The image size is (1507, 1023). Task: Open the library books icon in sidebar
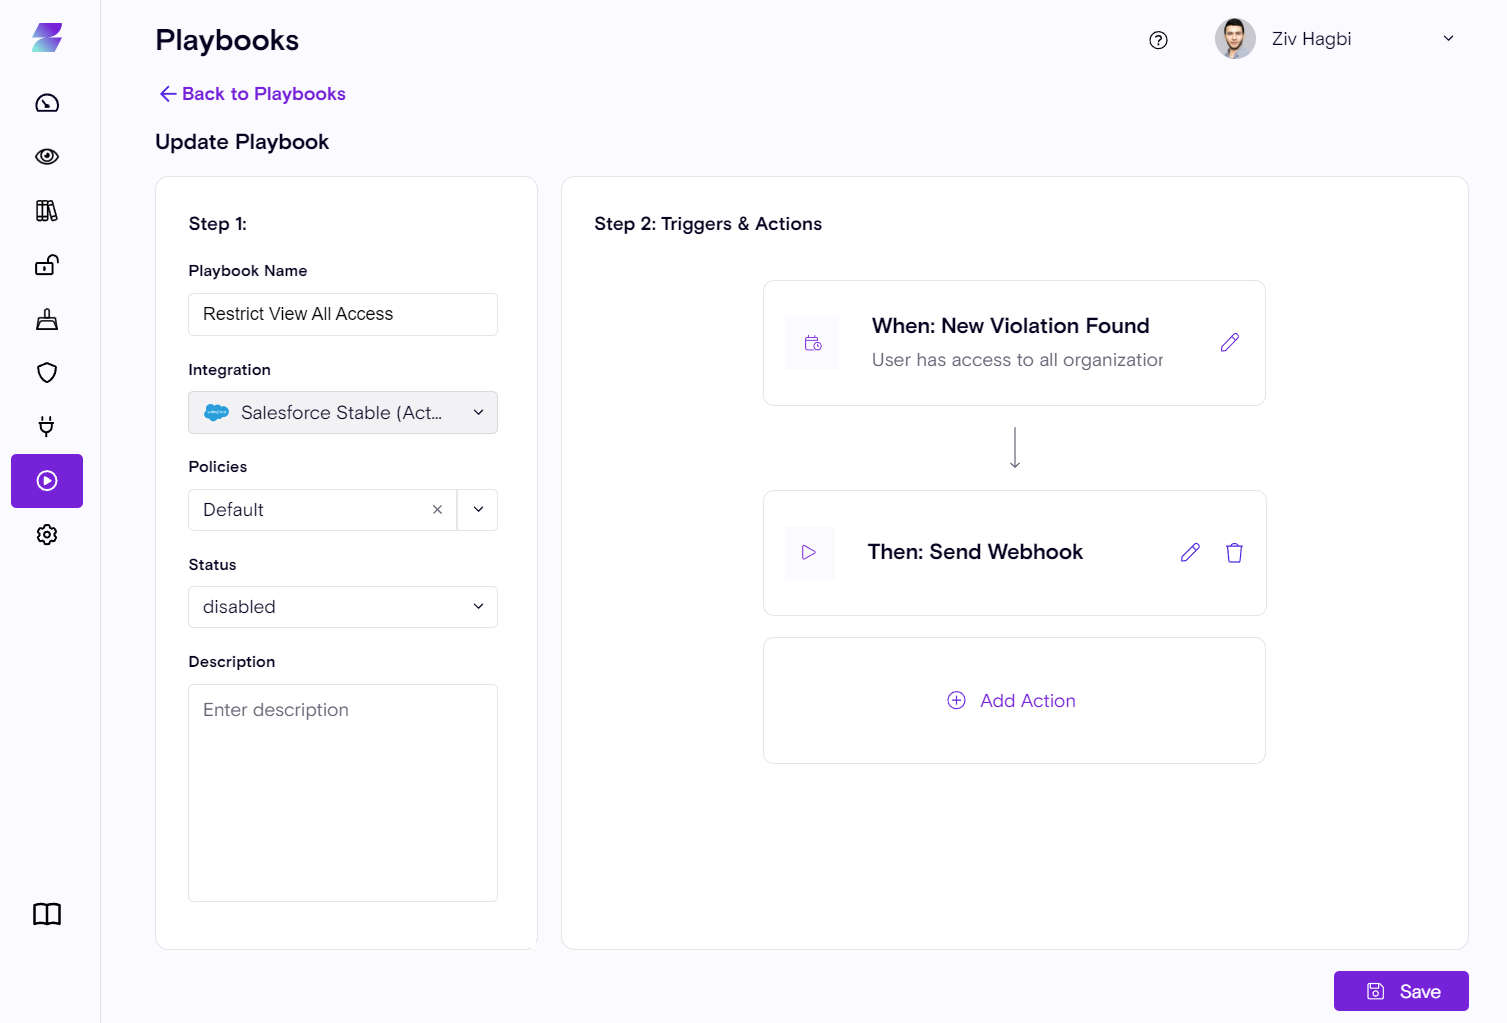tap(47, 211)
